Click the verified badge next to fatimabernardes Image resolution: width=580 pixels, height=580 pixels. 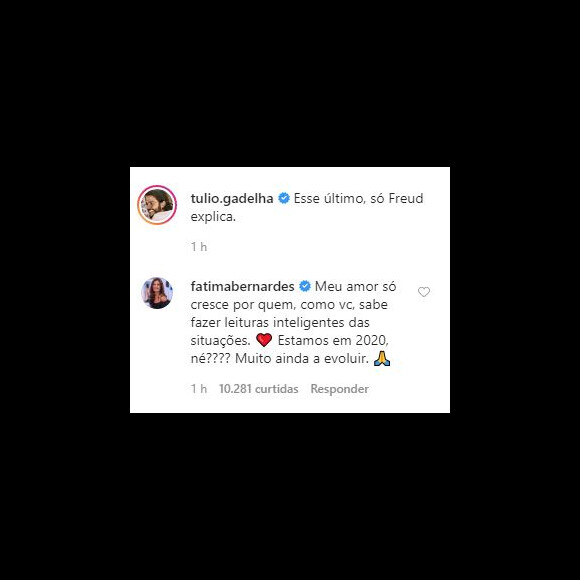pyautogui.click(x=304, y=286)
